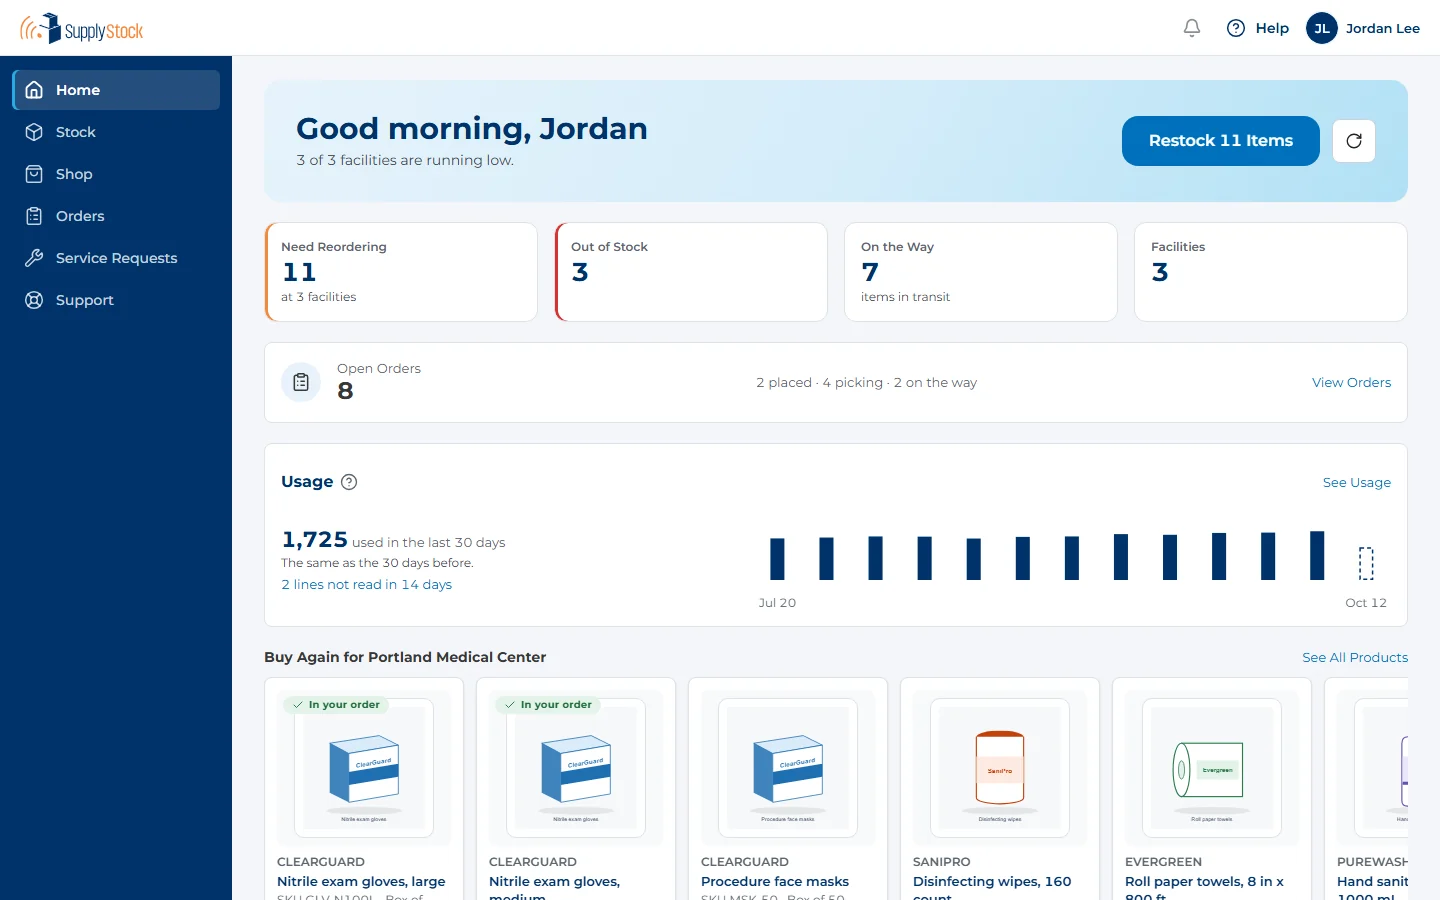Go to the Home page
The height and width of the screenshot is (900, 1440).
[x=116, y=90]
